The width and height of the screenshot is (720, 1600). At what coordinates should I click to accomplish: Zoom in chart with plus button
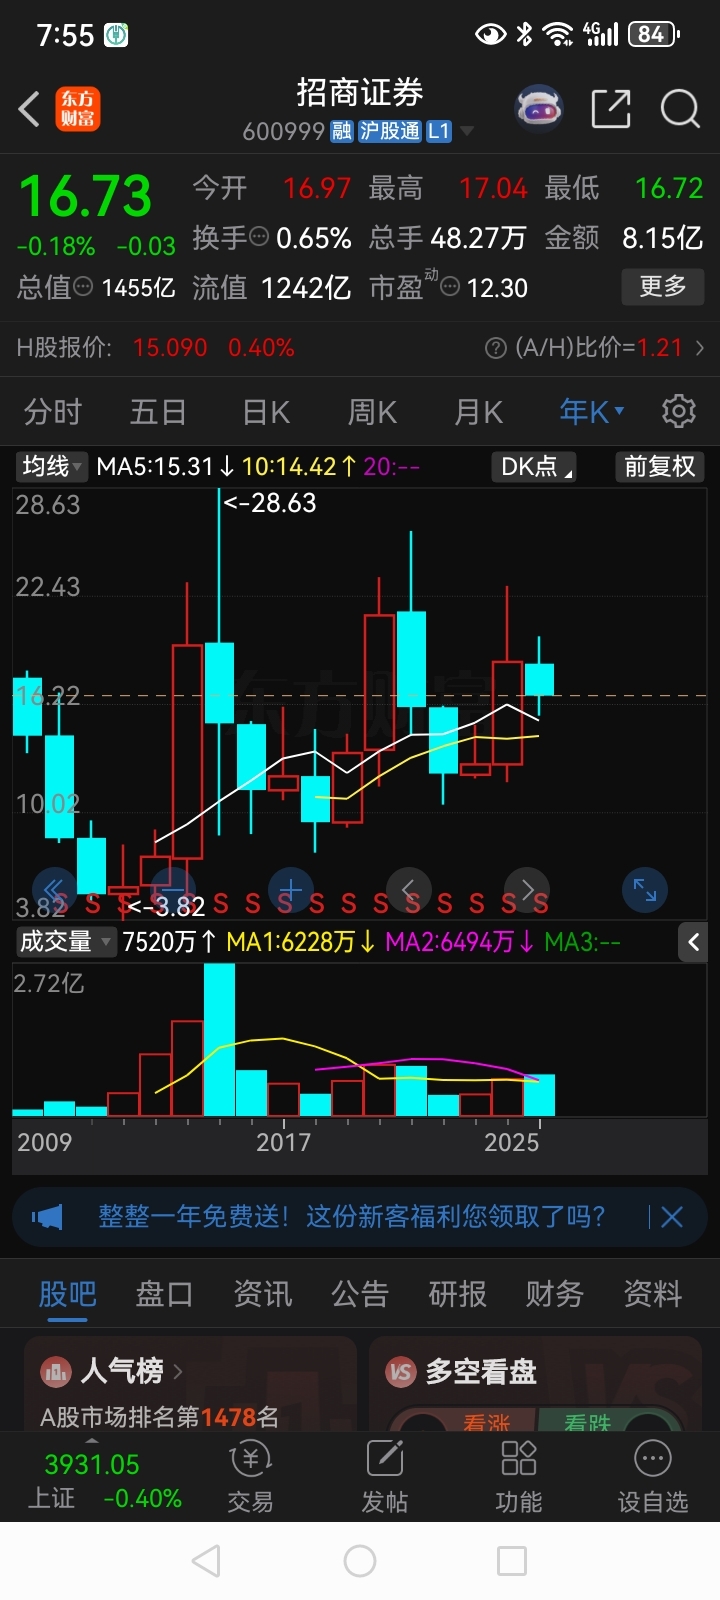(x=291, y=889)
